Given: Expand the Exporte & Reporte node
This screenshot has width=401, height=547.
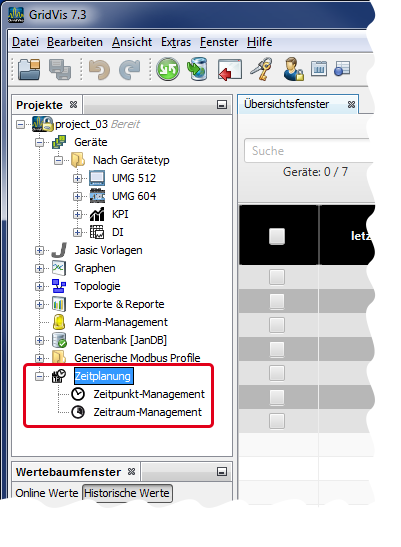Looking at the screenshot, I should [39, 304].
